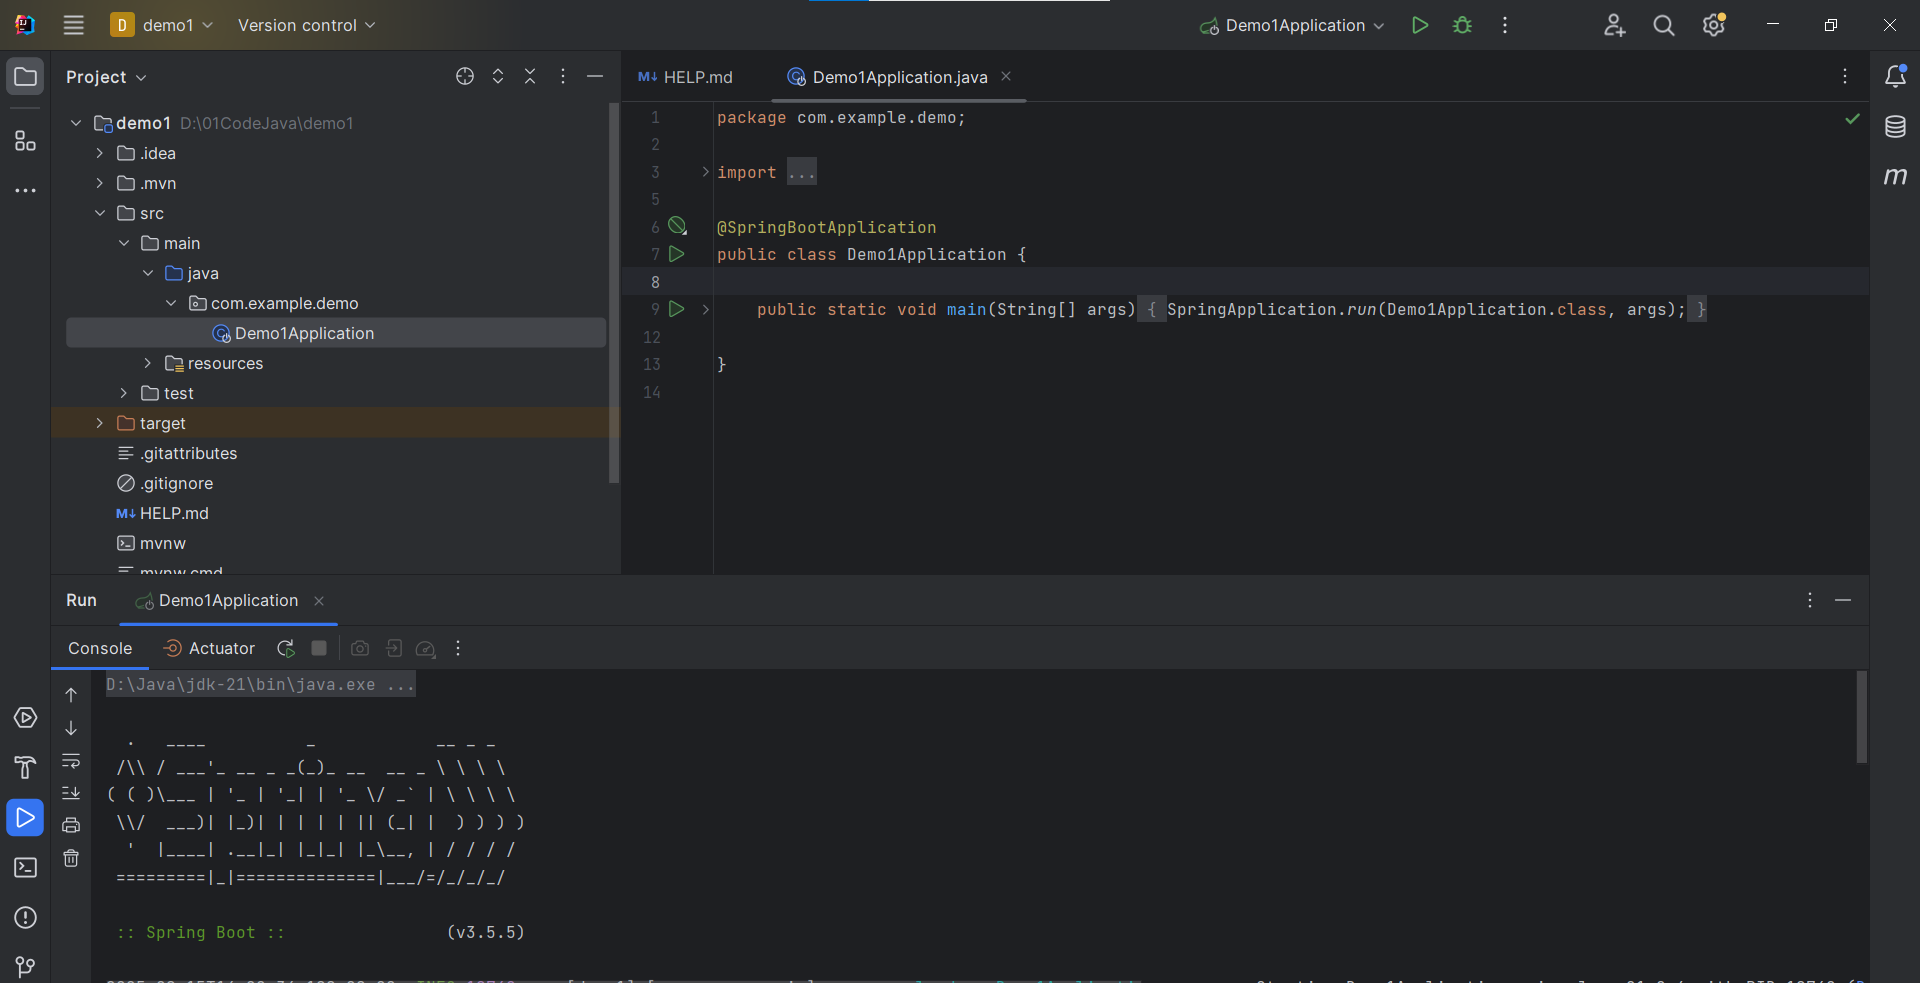
Task: Close the Demo1Application run tab
Action: pyautogui.click(x=319, y=600)
